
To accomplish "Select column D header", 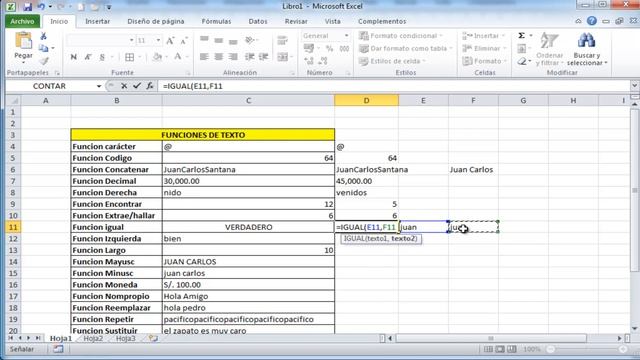I will coord(366,100).
